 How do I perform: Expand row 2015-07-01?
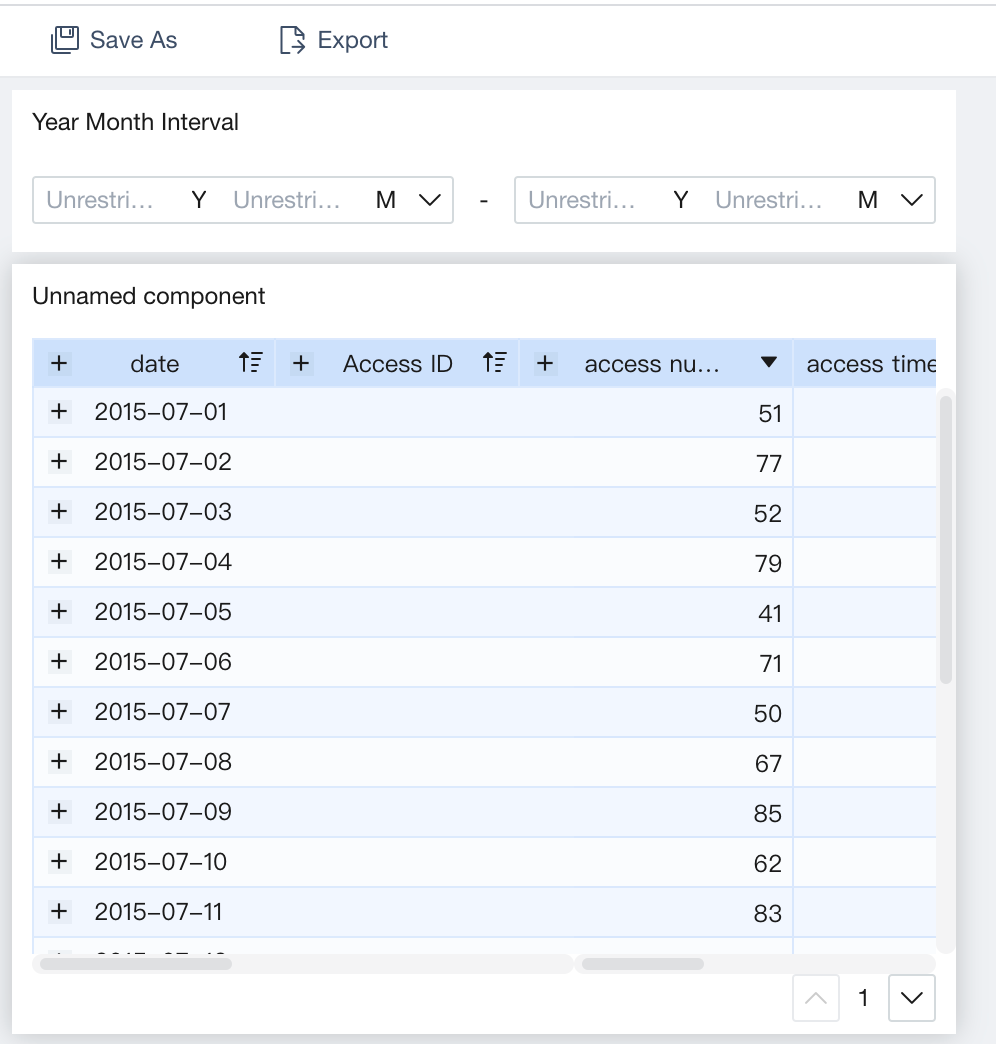point(59,412)
